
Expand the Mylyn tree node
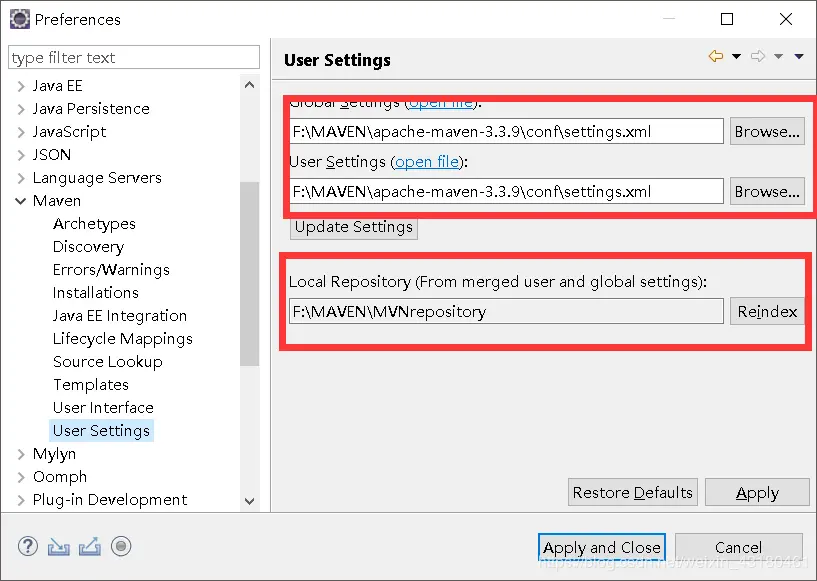point(21,454)
